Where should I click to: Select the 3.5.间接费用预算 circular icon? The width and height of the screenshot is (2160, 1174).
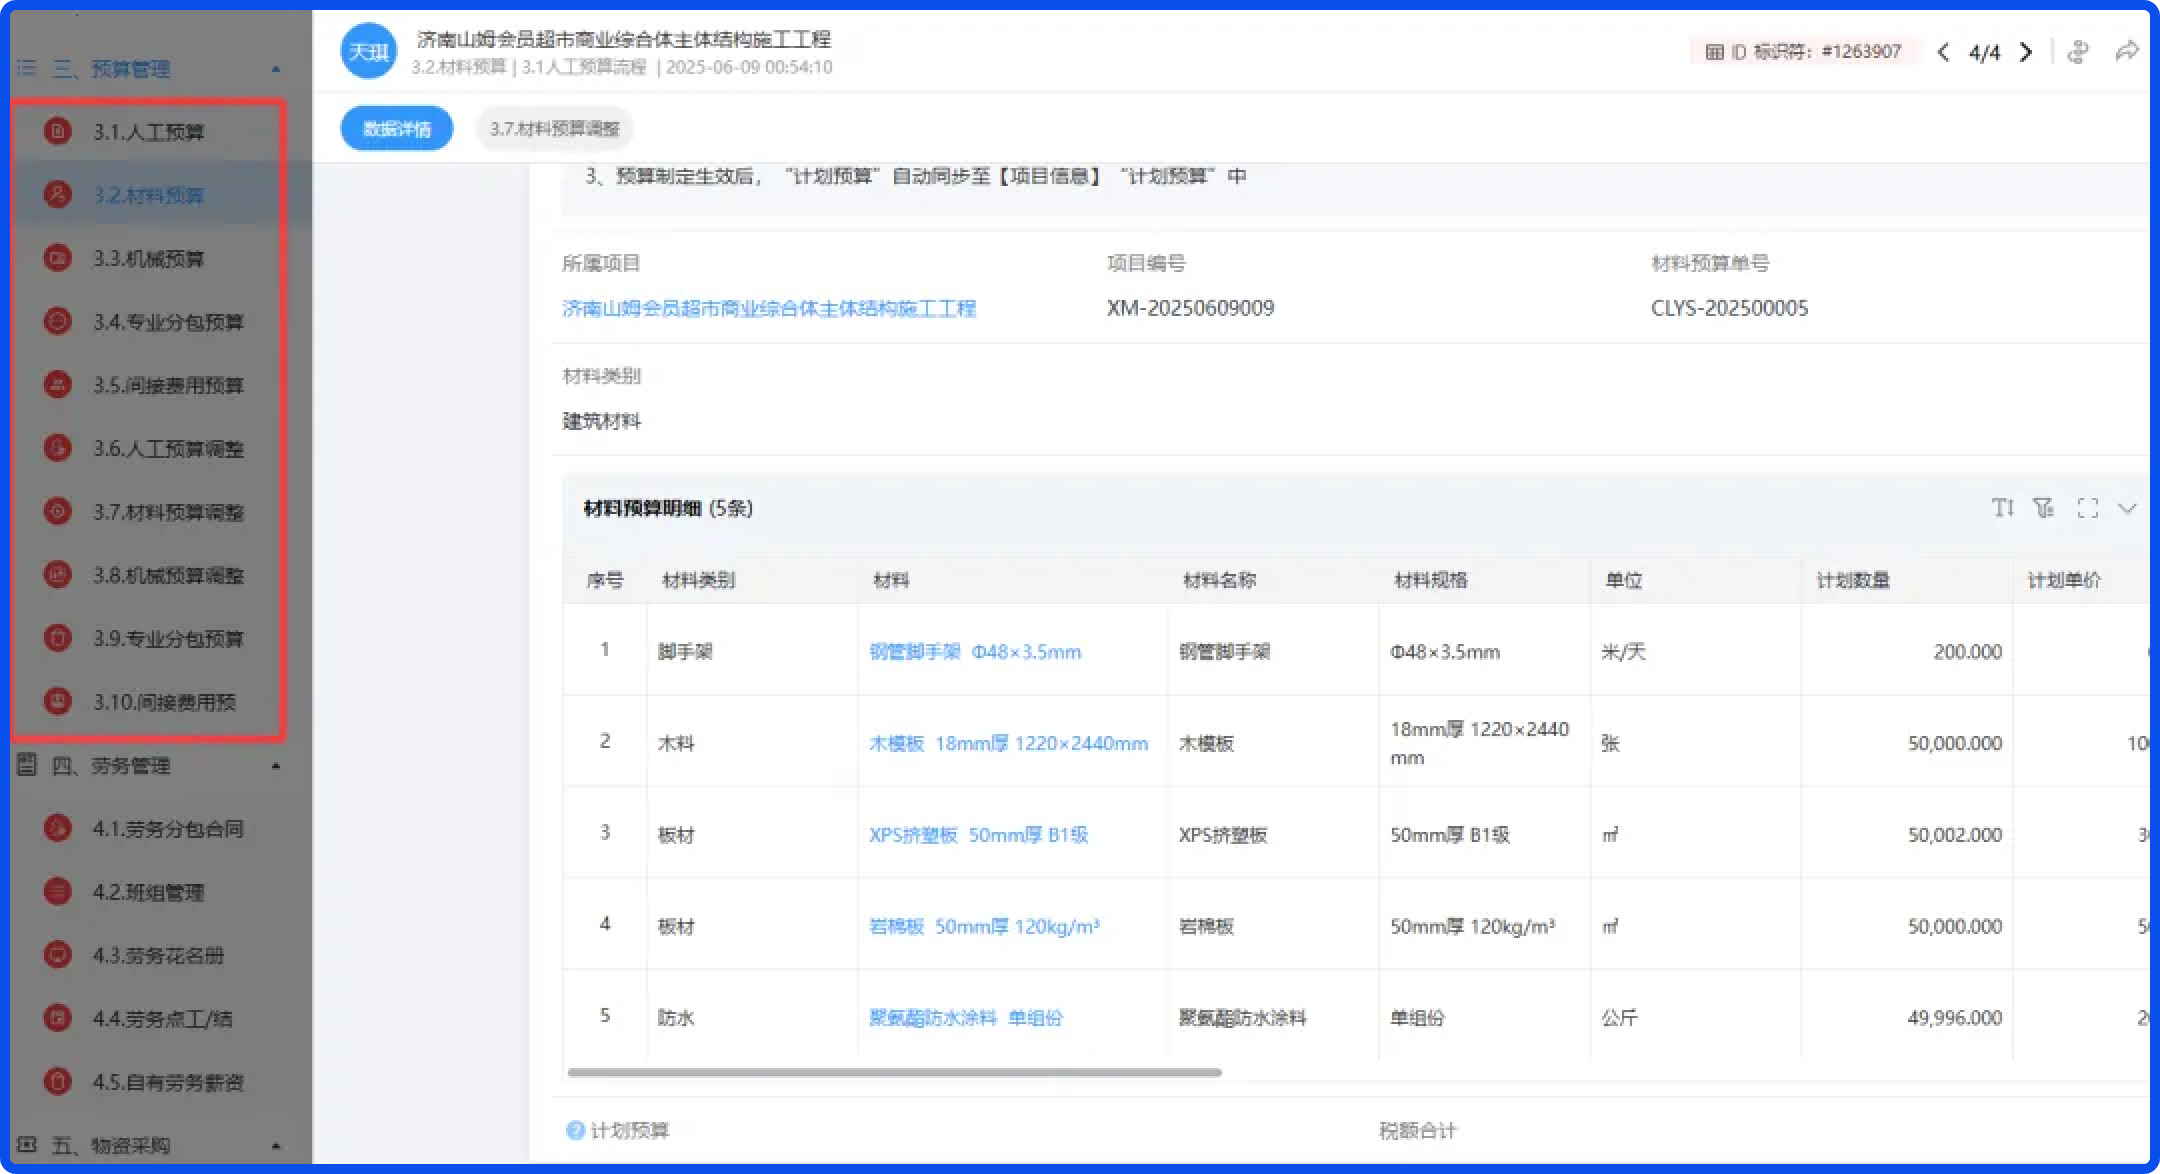point(57,385)
